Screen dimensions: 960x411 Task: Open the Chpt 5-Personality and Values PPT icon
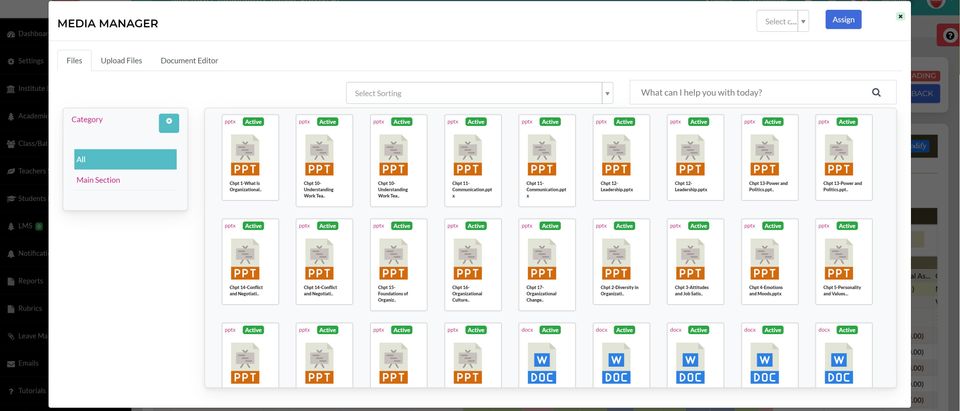click(x=839, y=259)
